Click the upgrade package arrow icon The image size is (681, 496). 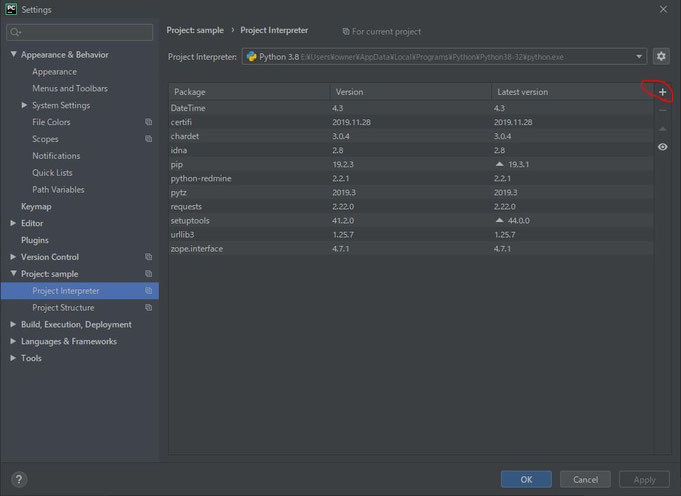(662, 129)
